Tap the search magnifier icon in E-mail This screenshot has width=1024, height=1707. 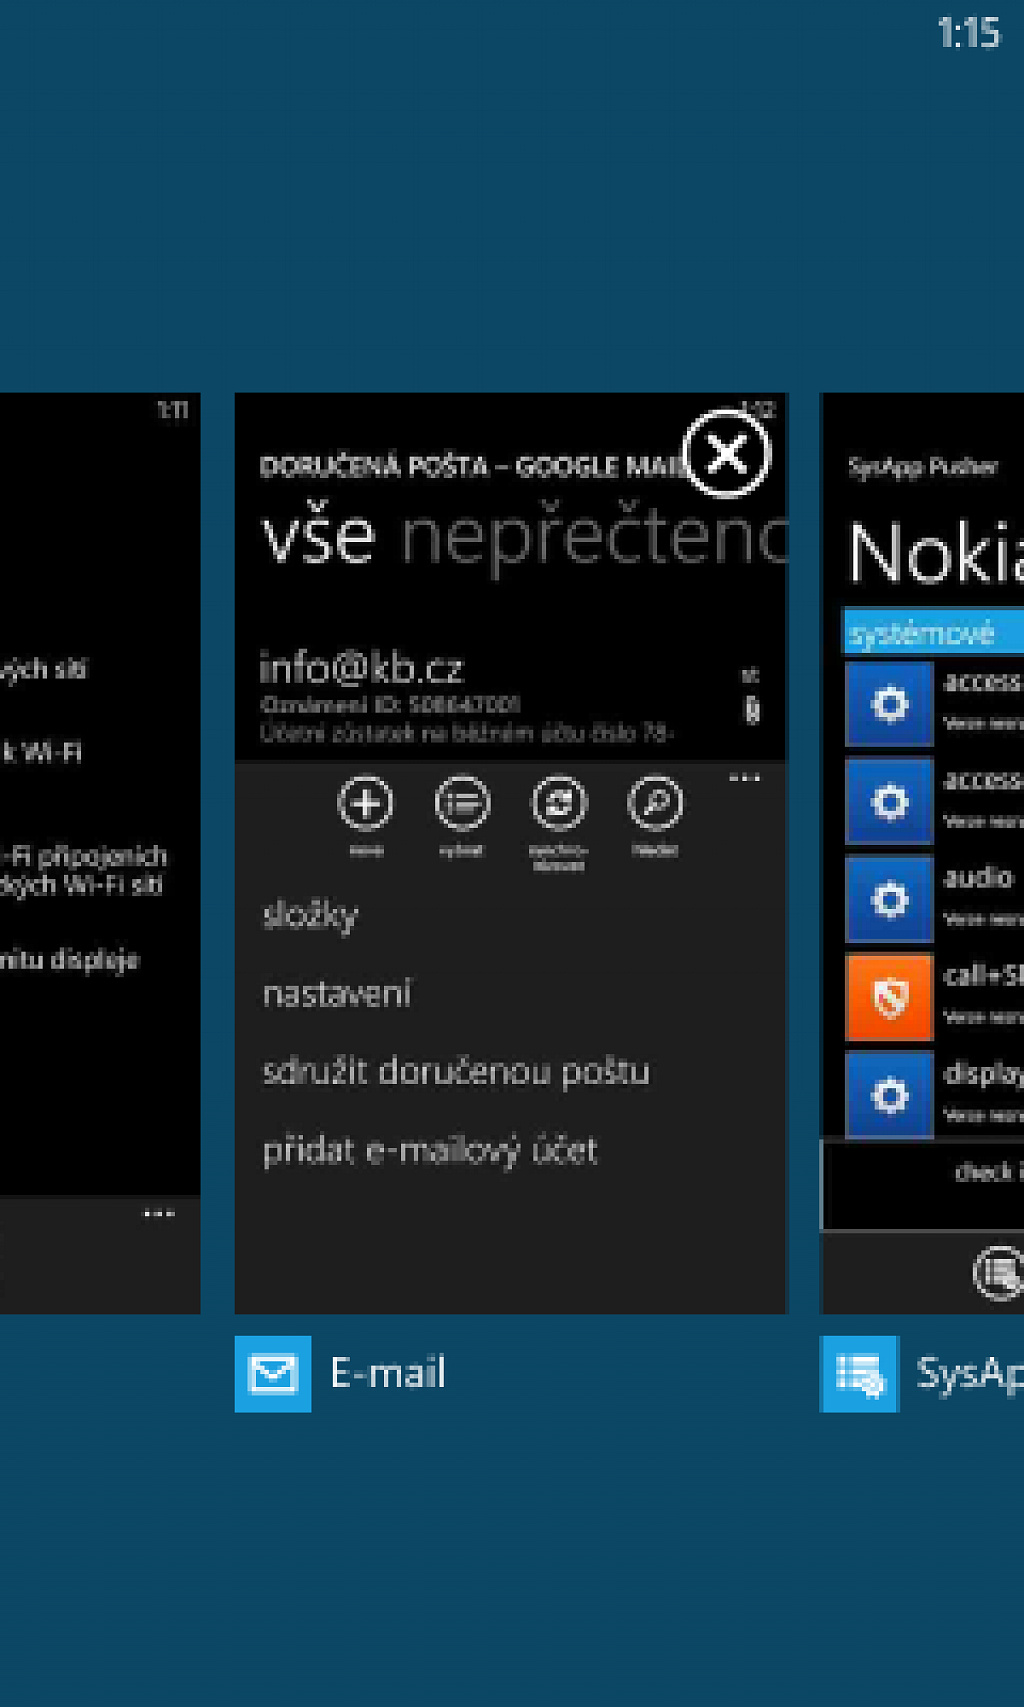coord(655,803)
